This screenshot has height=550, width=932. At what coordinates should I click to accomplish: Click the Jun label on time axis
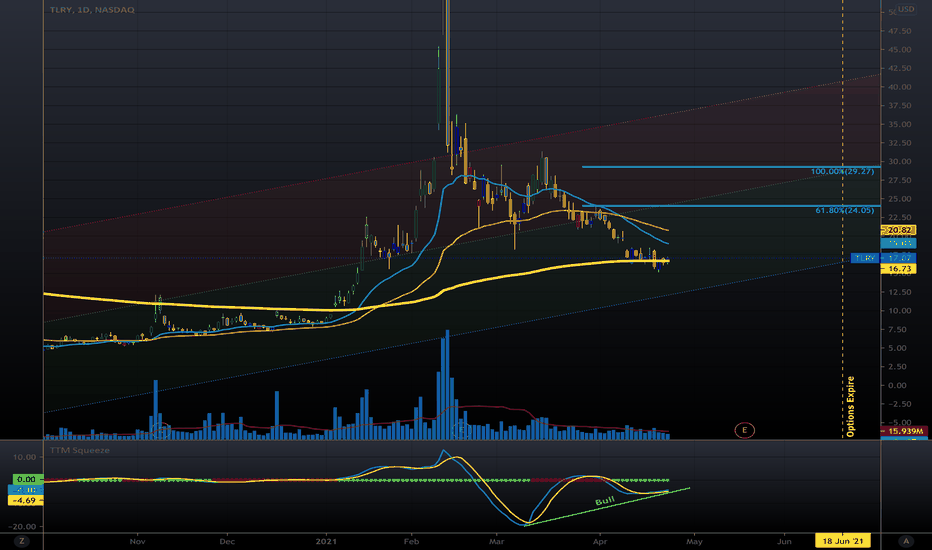tap(785, 542)
